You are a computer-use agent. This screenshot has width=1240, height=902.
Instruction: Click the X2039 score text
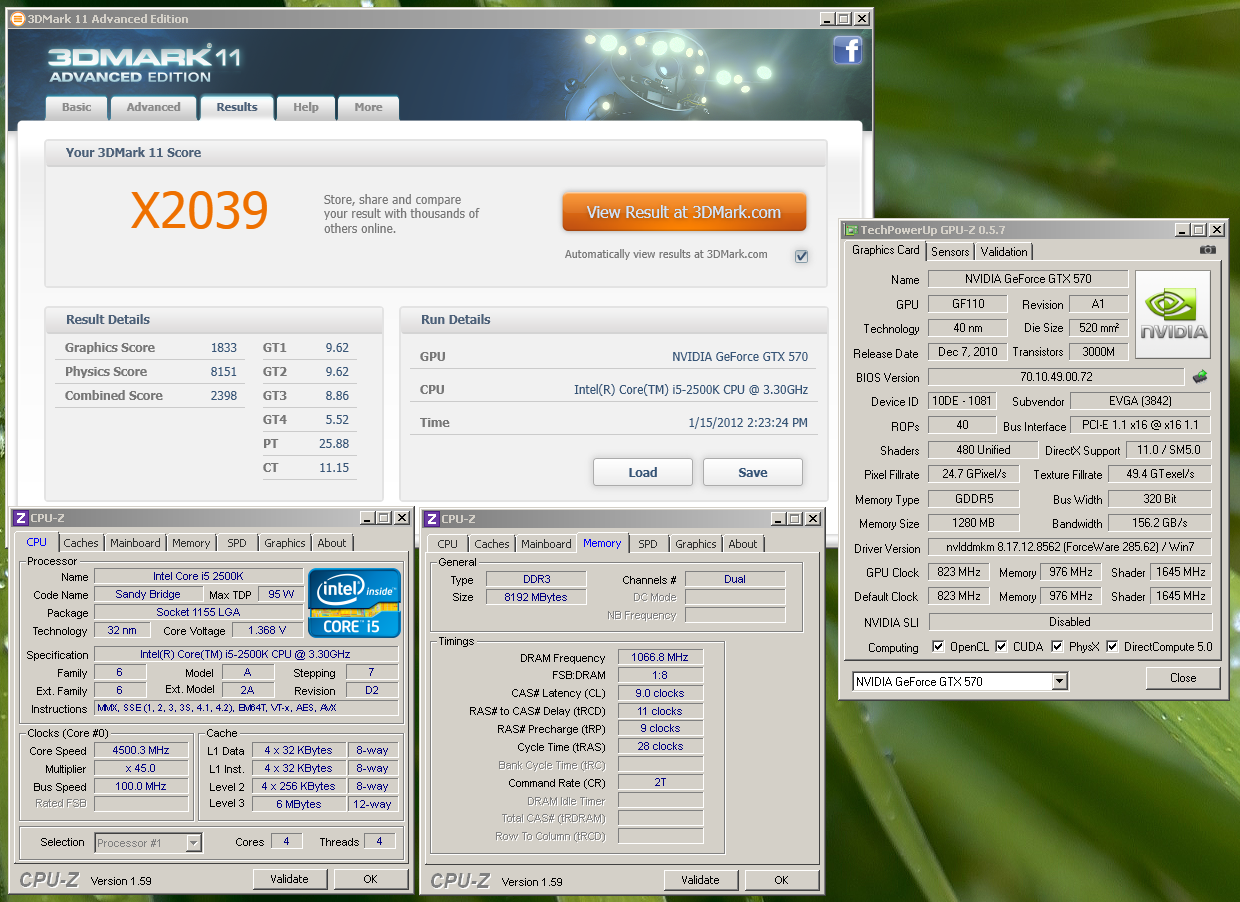[x=200, y=211]
